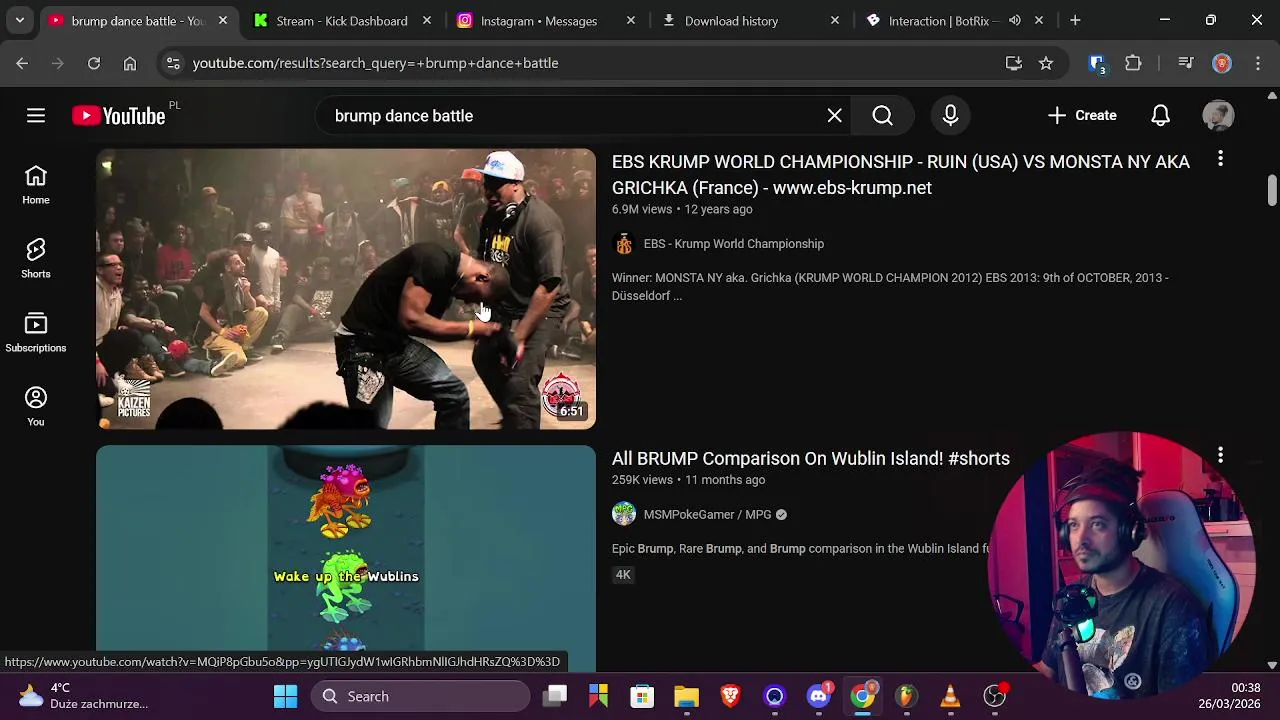View site information icon in address bar
The width and height of the screenshot is (1280, 720).
tap(173, 63)
